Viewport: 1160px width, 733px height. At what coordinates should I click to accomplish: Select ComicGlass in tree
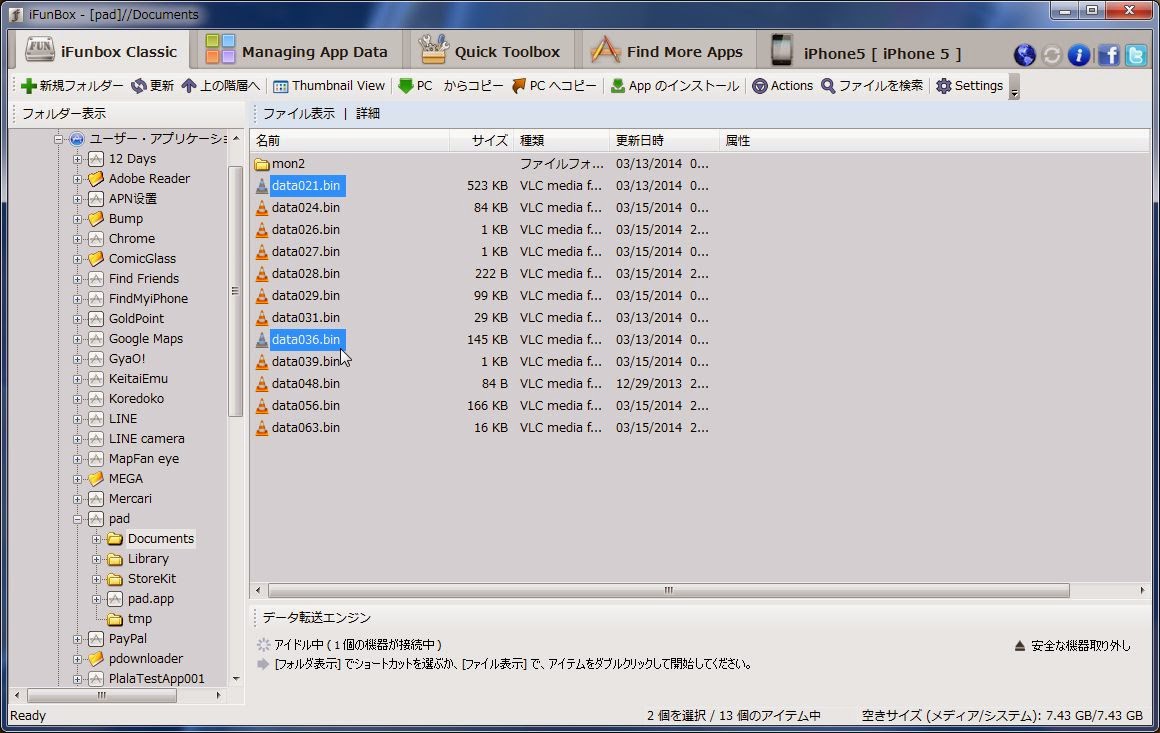click(x=142, y=259)
